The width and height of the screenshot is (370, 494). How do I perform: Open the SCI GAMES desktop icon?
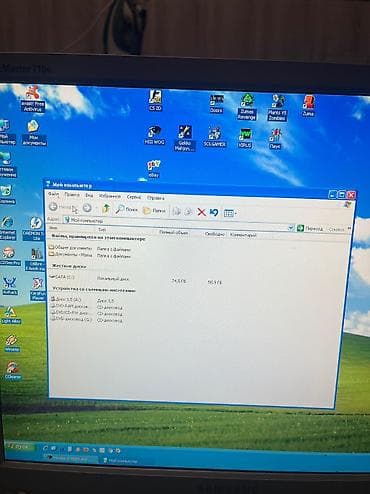214,138
